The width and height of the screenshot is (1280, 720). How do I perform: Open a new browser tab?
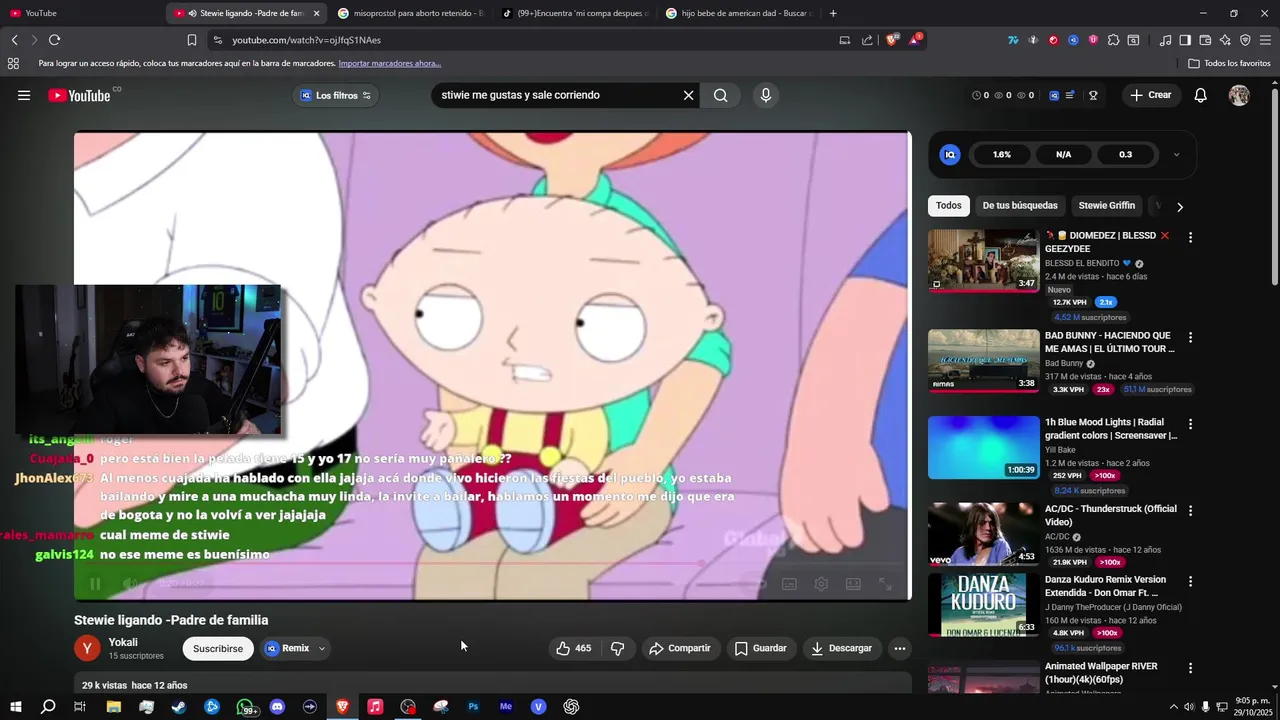[x=833, y=13]
